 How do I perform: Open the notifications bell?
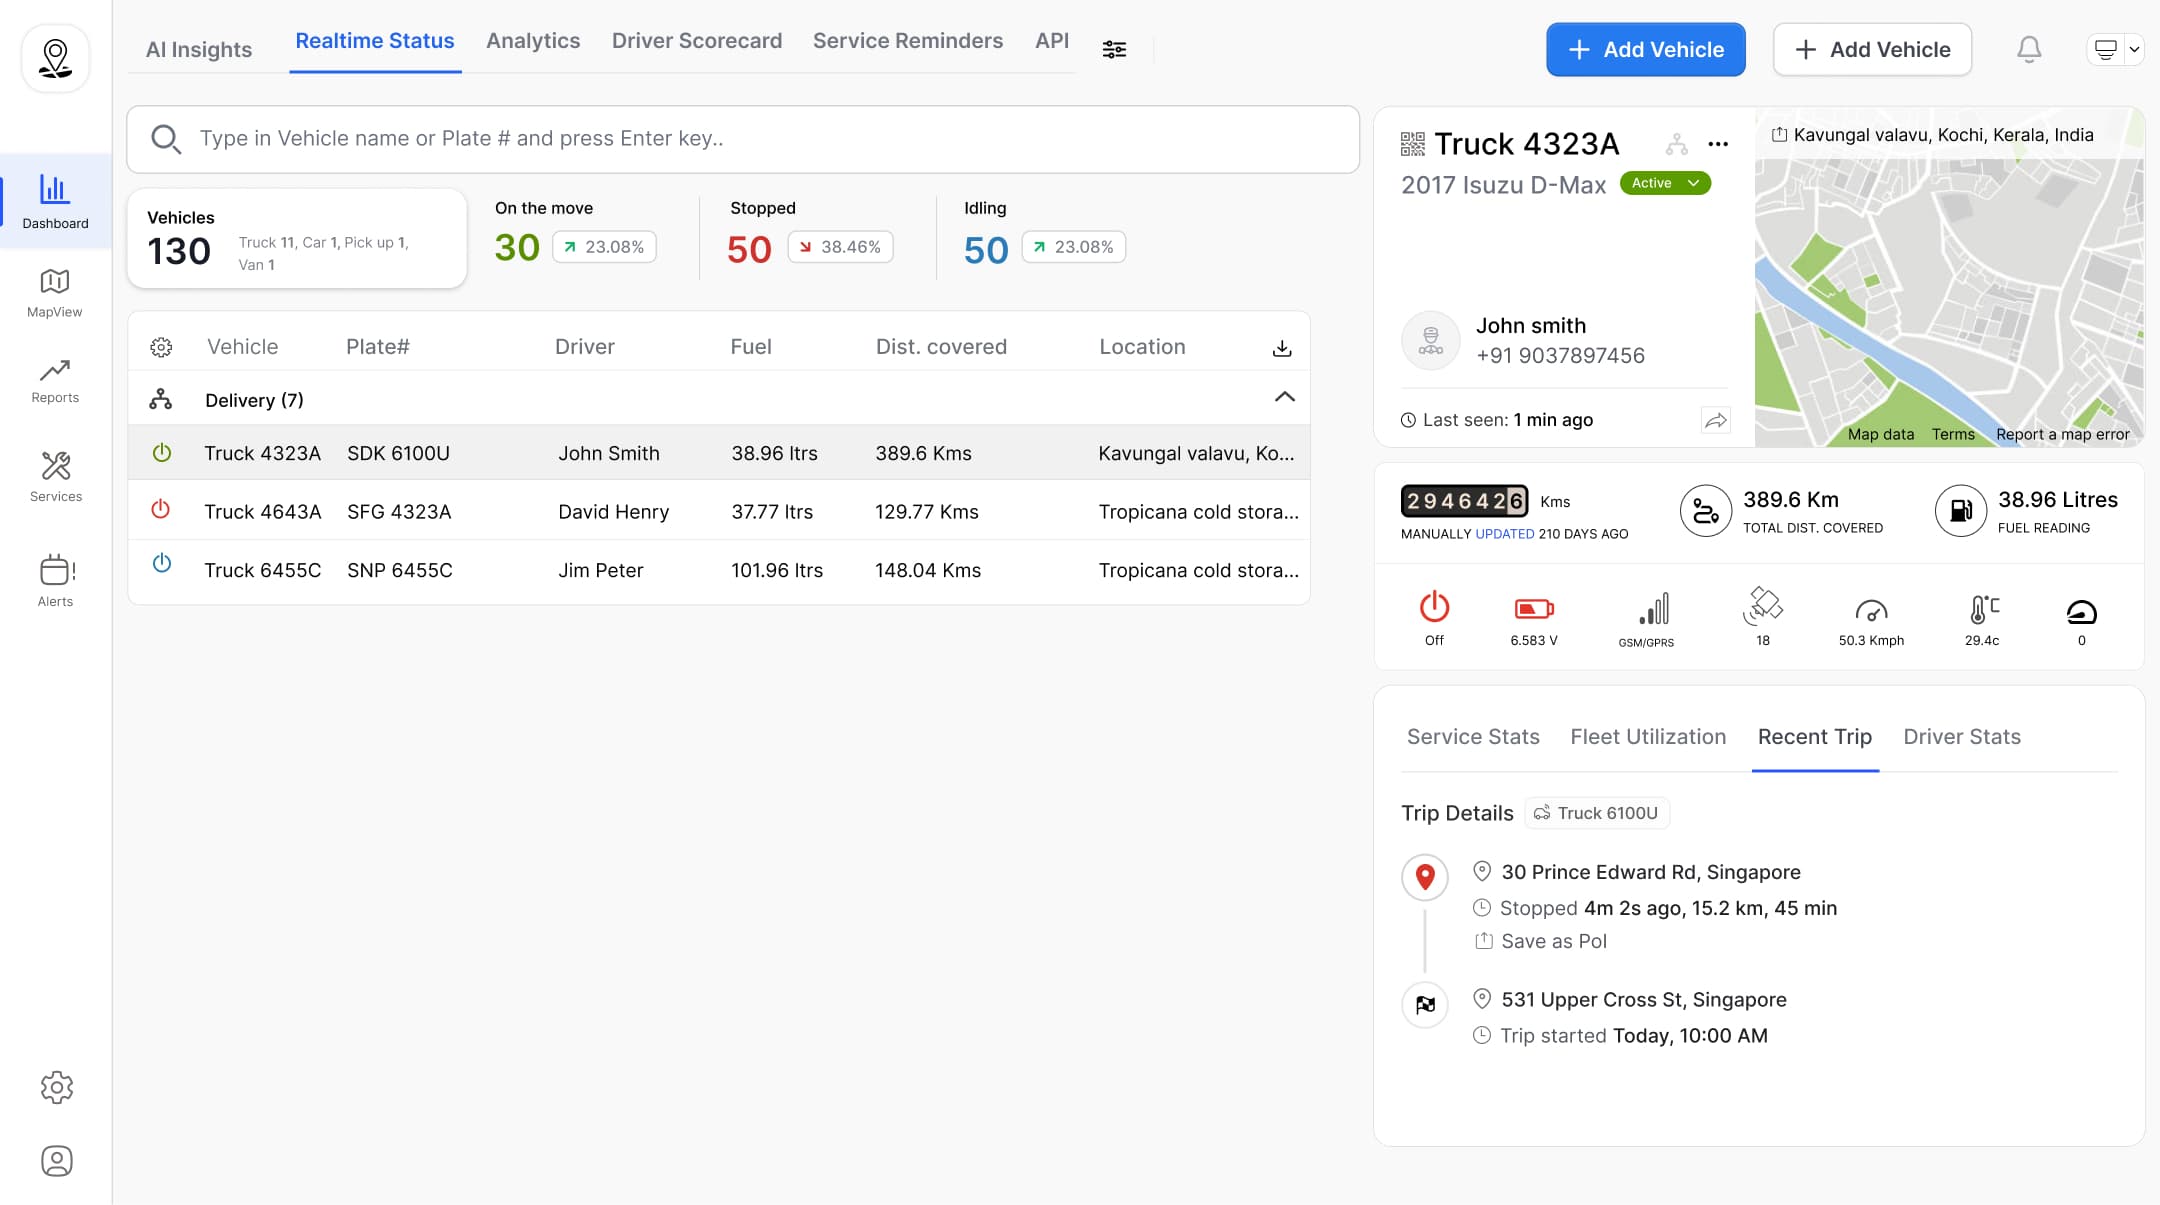pos(2029,49)
